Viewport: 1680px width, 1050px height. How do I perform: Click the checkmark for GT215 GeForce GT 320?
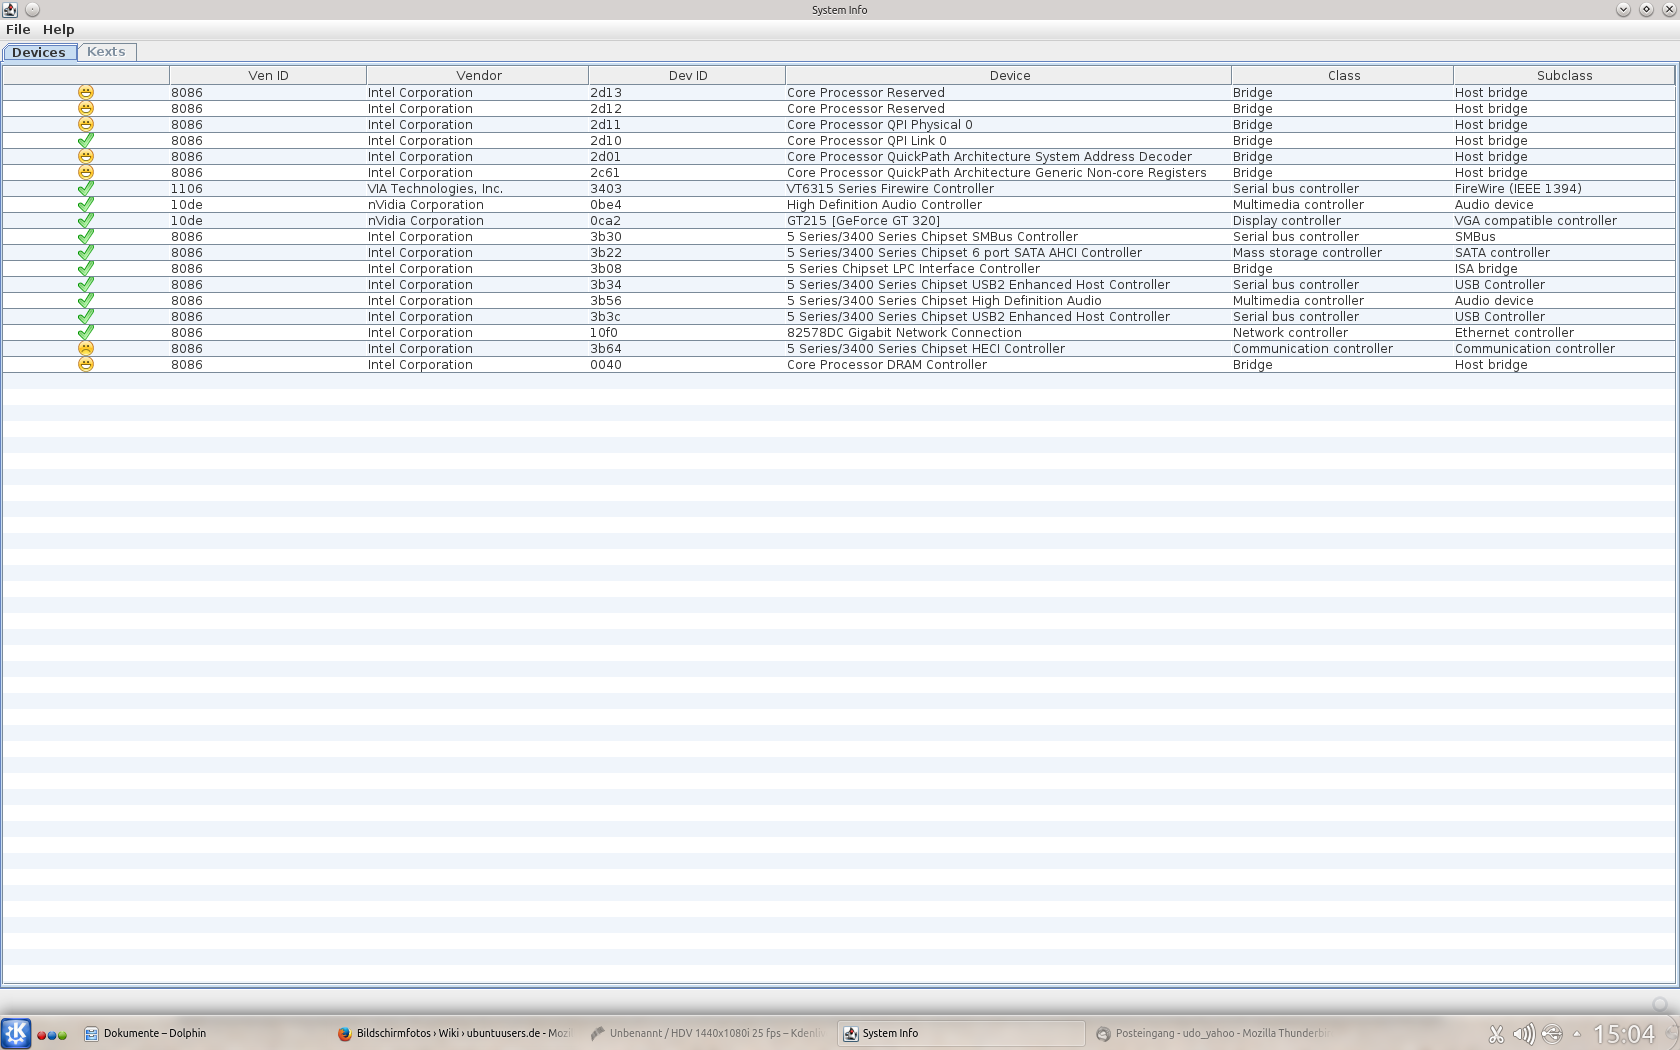86,220
